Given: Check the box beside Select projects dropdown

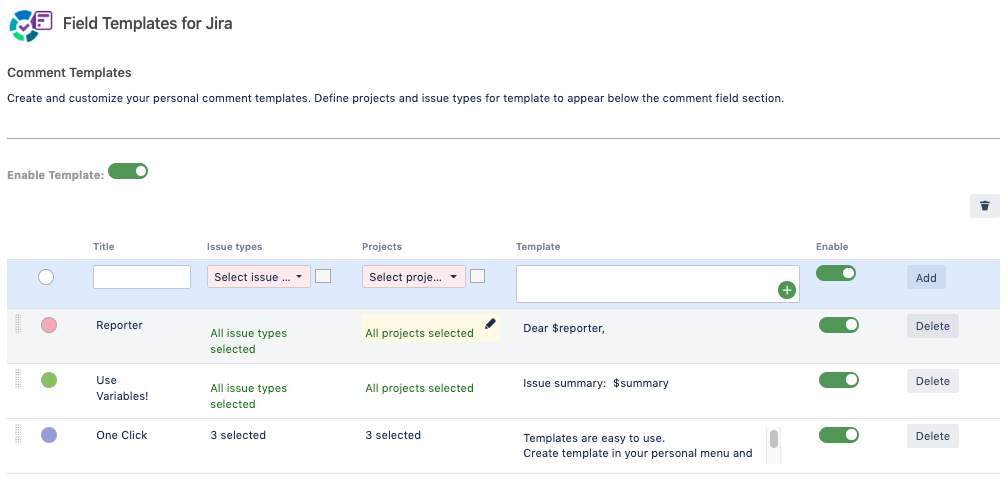Looking at the screenshot, I should coord(478,276).
